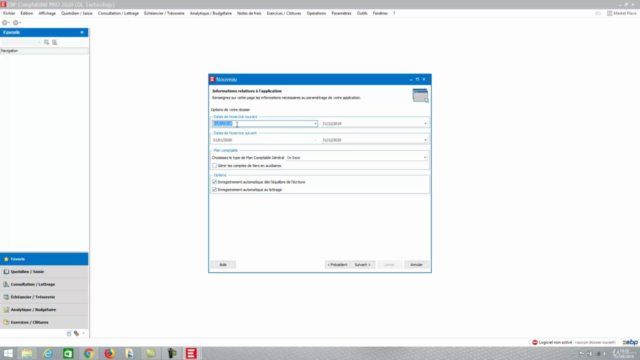Open the Fenêtres menu
640x360 pixels.
[380, 13]
